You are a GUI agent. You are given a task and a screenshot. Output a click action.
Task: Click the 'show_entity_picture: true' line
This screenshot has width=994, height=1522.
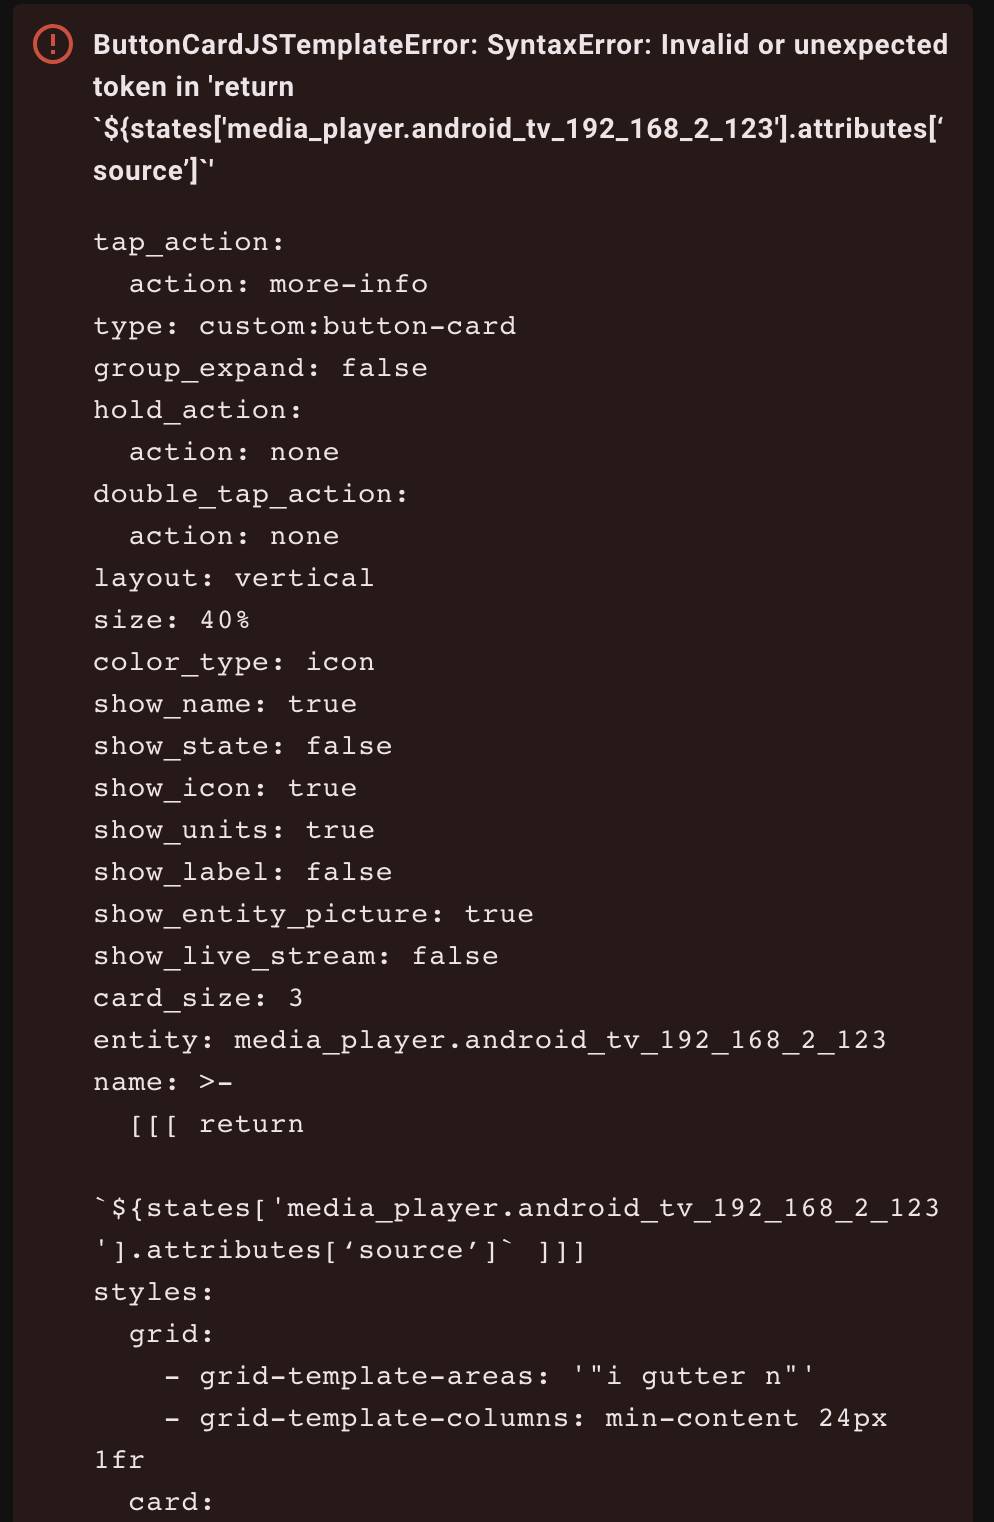pos(313,914)
